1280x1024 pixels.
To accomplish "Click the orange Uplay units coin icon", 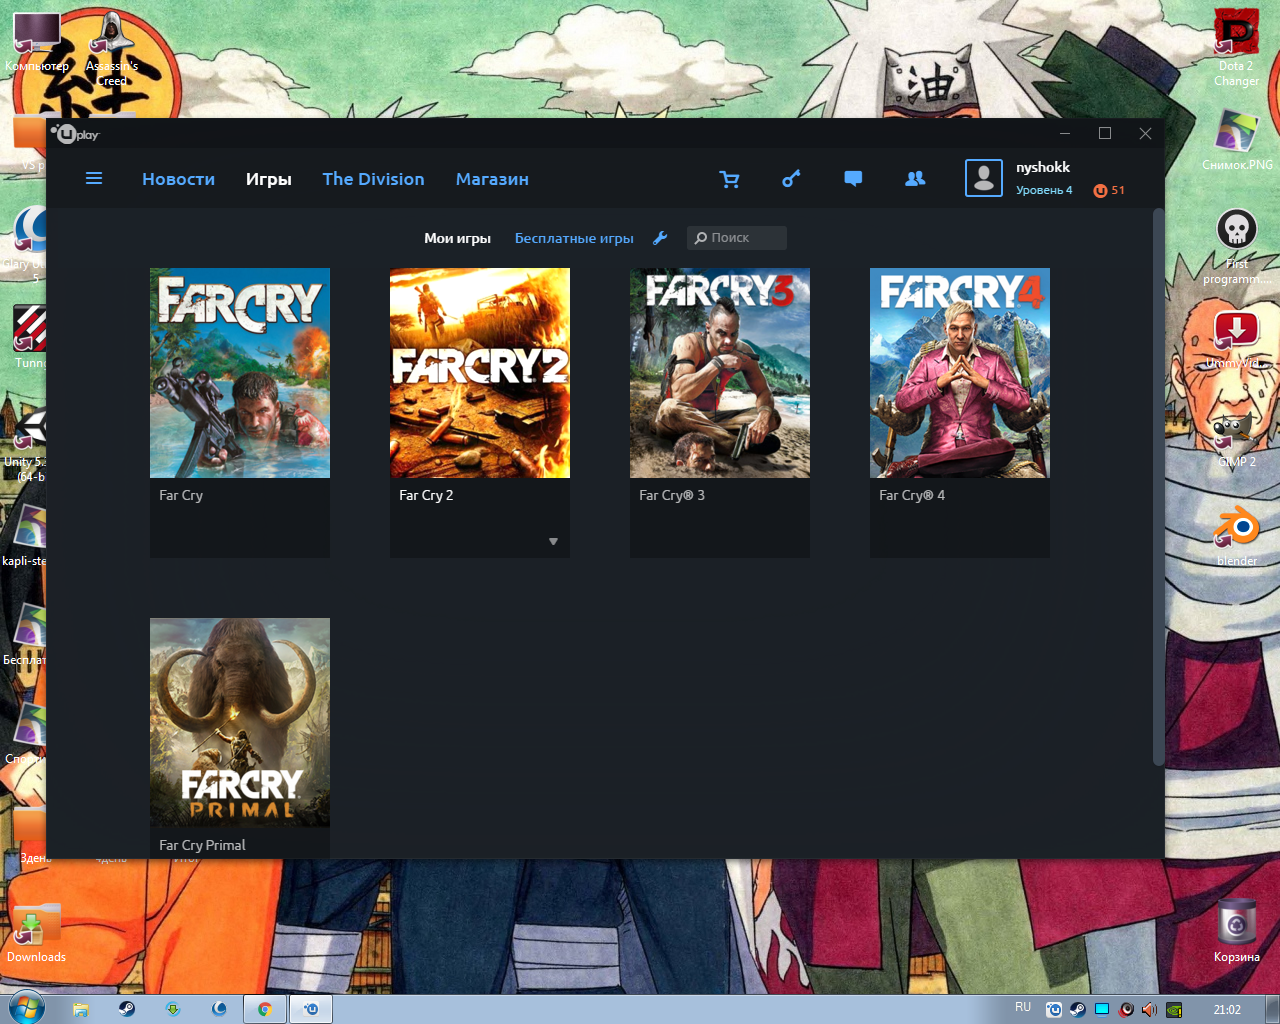I will tap(1100, 191).
